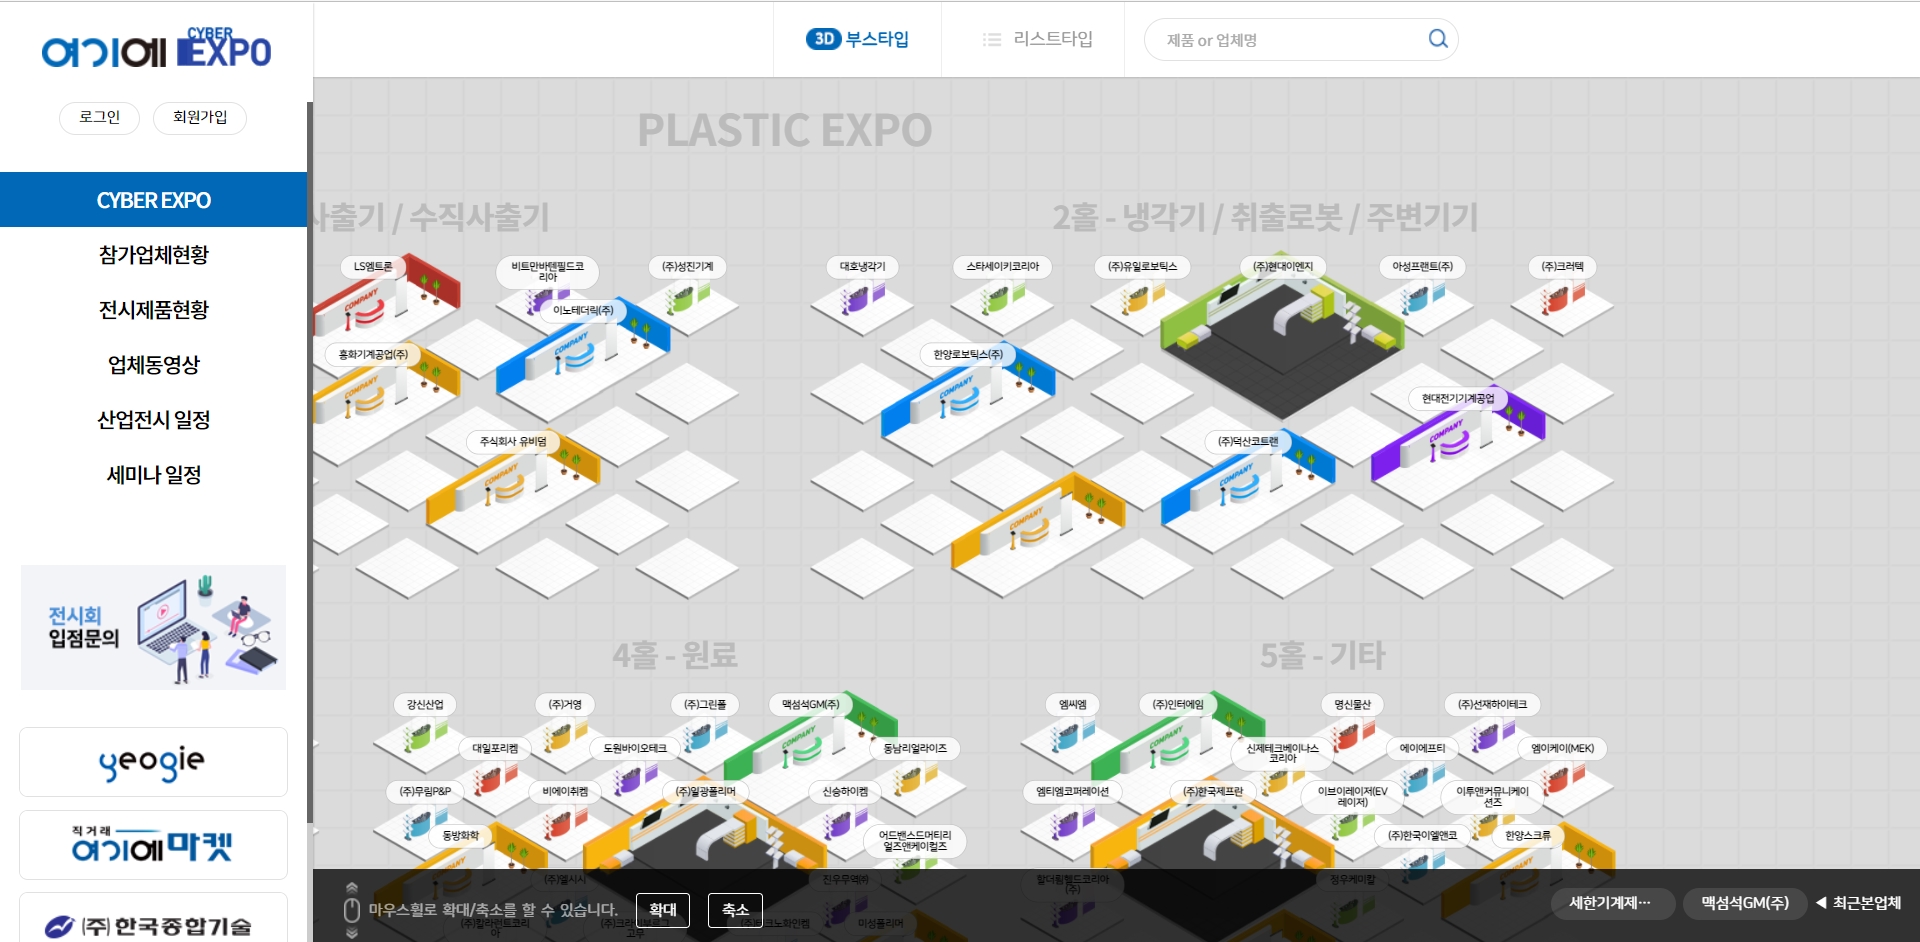Click the 어드밴스드머티리얼즈앤케이컬즈 booth label
Screen dimensions: 1920x942
915,840
